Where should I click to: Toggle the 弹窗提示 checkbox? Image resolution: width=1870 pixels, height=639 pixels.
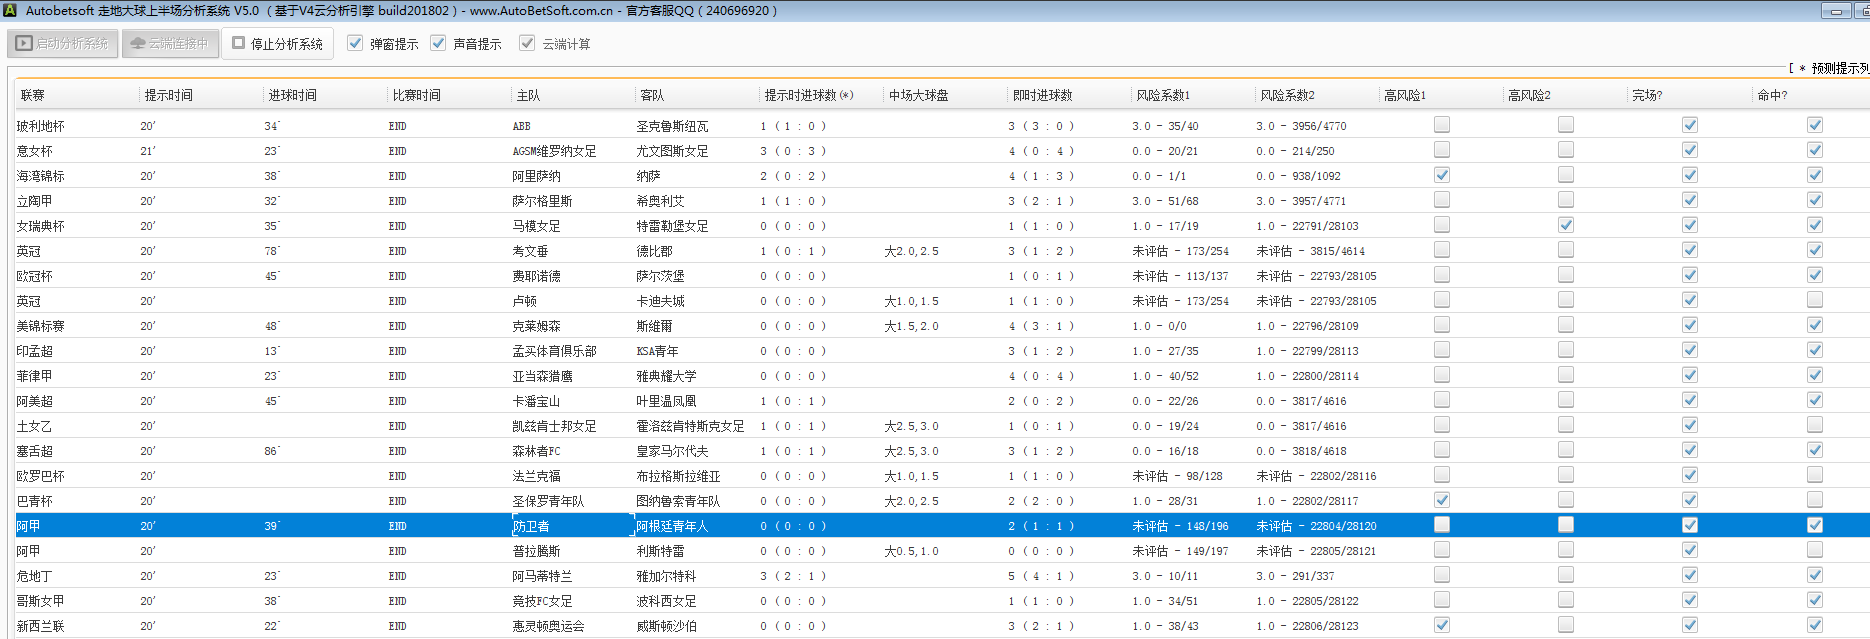click(x=355, y=43)
